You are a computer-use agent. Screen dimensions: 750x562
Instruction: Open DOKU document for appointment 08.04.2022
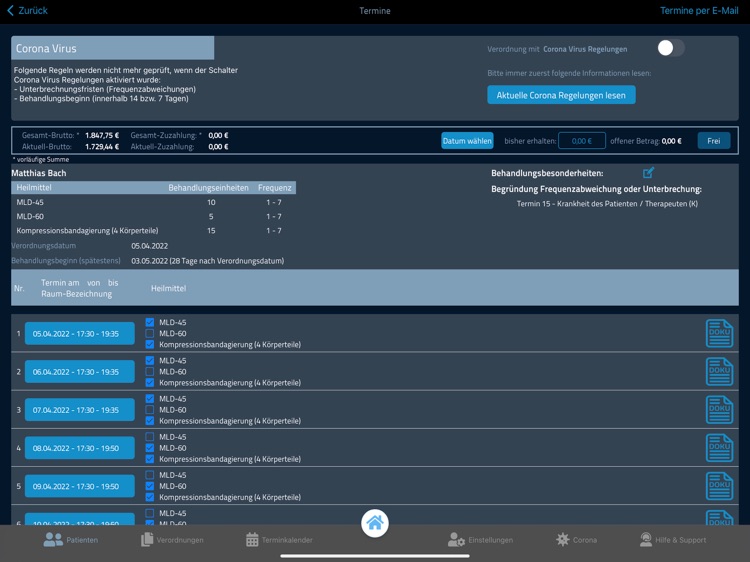pos(719,448)
